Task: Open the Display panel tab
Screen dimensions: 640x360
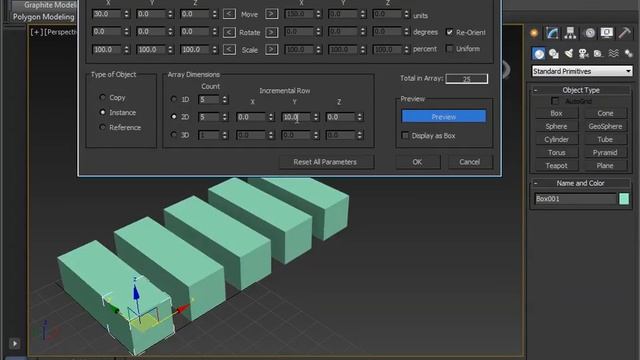Action: click(x=607, y=33)
